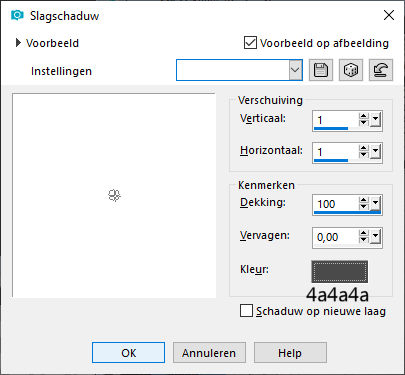
Task: Click the Dekking value field showing 100
Action: 336,204
